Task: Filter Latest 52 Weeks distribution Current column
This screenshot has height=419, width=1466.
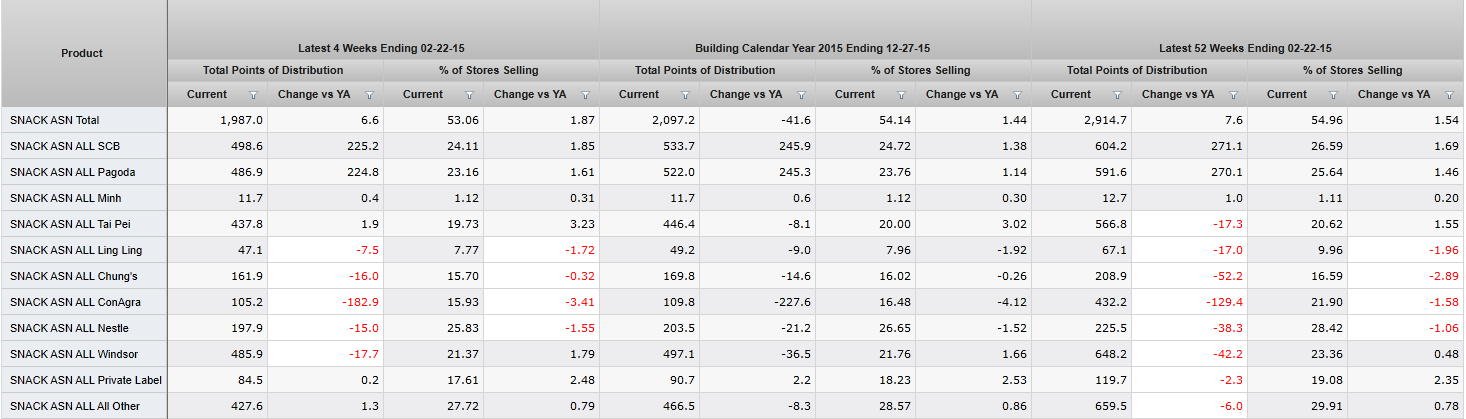Action: click(1117, 95)
